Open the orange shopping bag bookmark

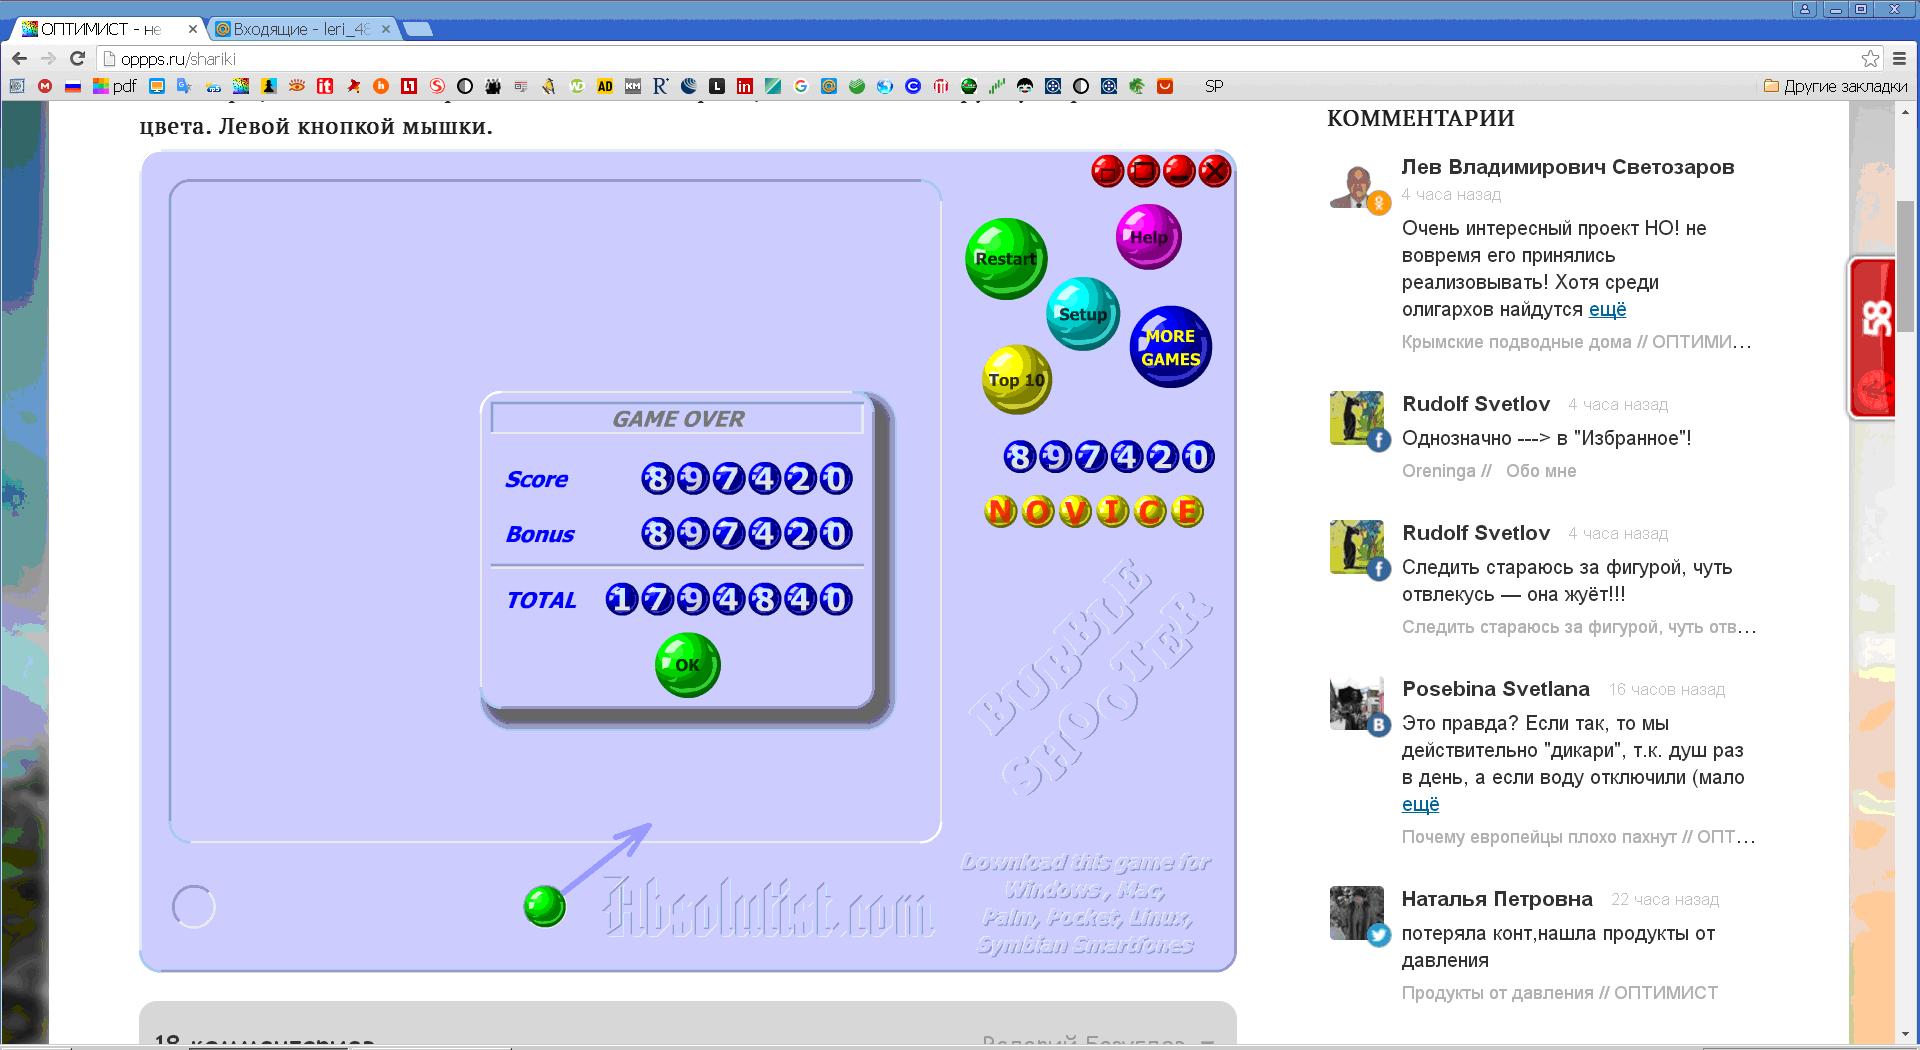1165,86
